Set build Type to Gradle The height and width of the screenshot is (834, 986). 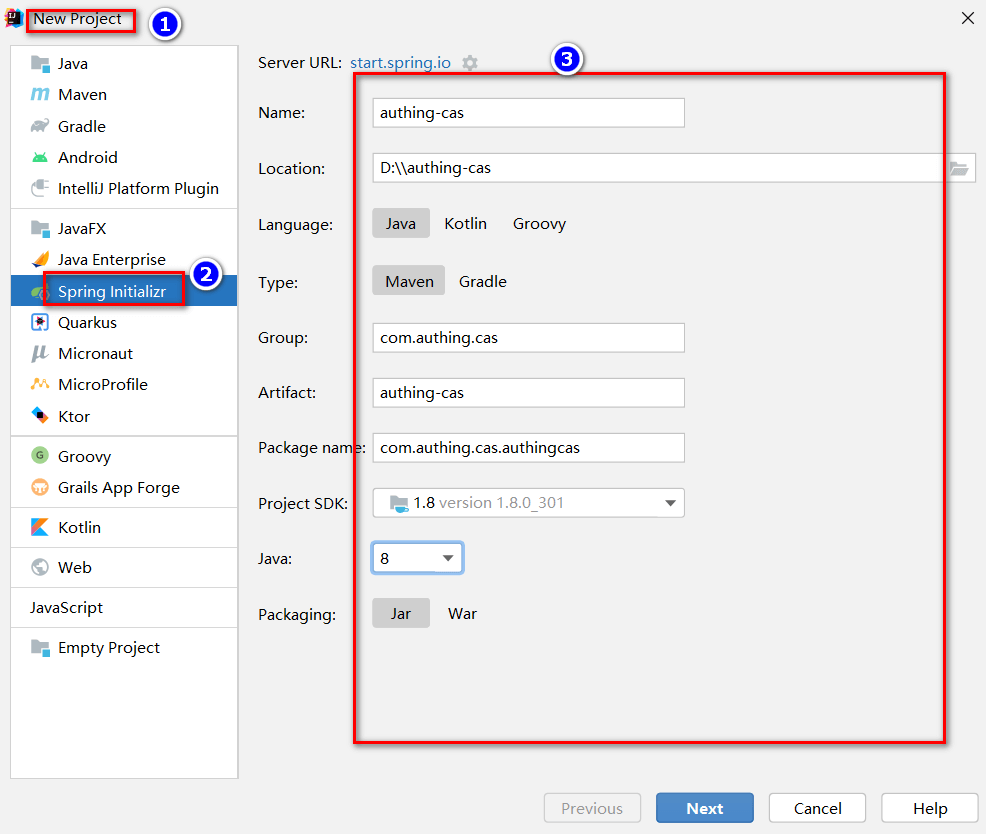(x=482, y=282)
